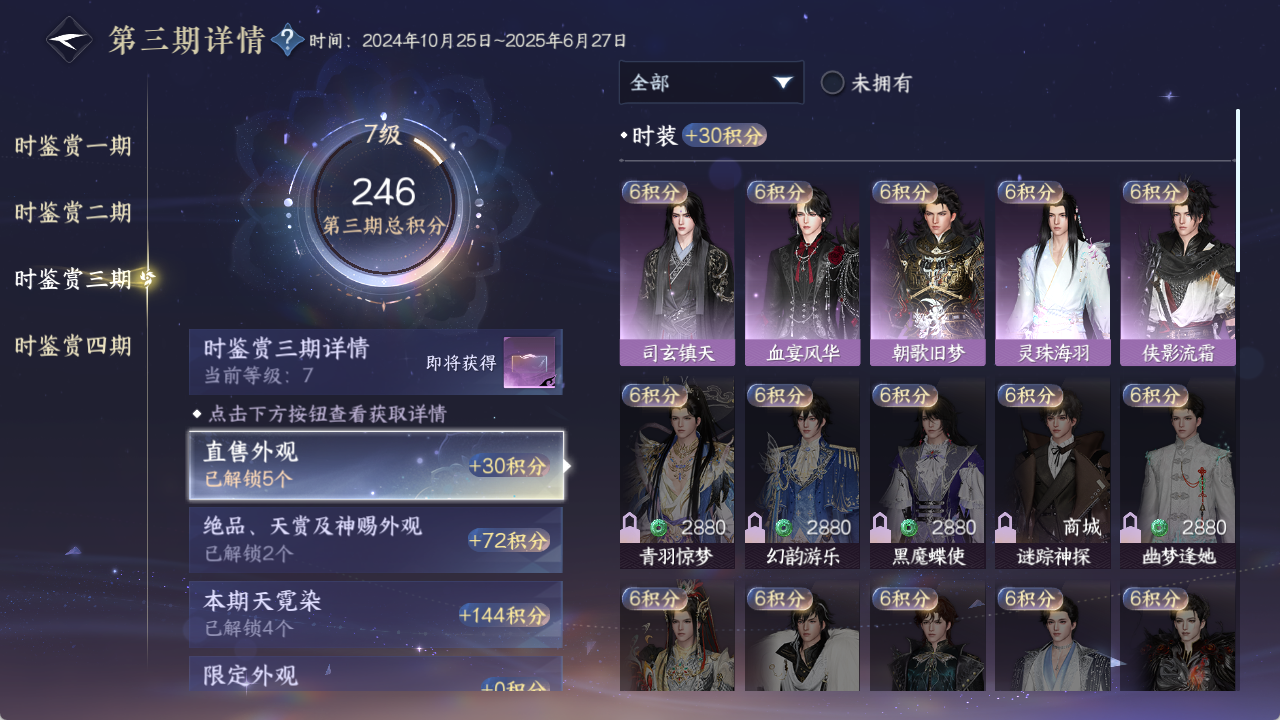Click the jade coin icon on 曲梦逢她
The width and height of the screenshot is (1280, 720).
click(1158, 527)
